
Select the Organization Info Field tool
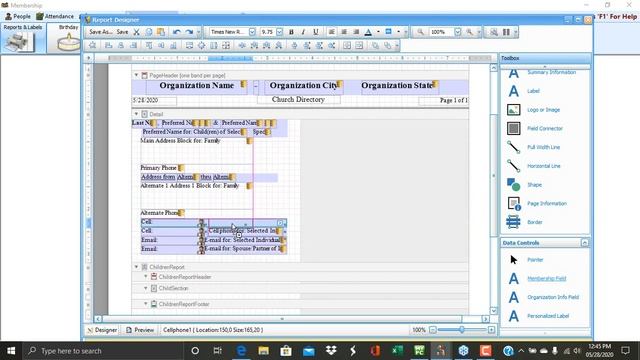pyautogui.click(x=553, y=297)
